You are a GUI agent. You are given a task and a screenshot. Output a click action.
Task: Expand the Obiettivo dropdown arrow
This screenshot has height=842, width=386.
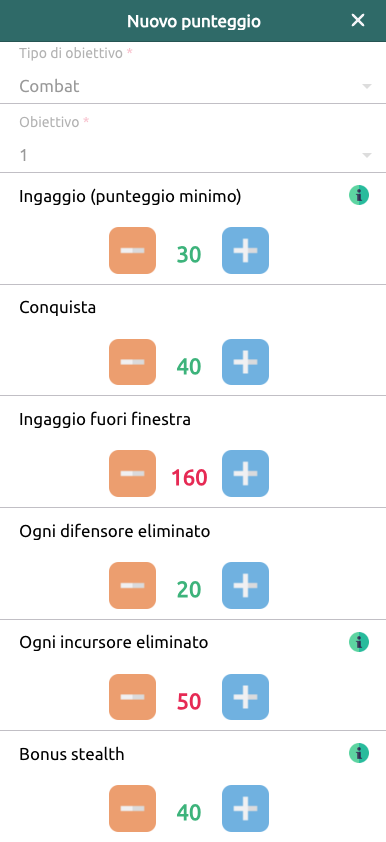click(367, 156)
